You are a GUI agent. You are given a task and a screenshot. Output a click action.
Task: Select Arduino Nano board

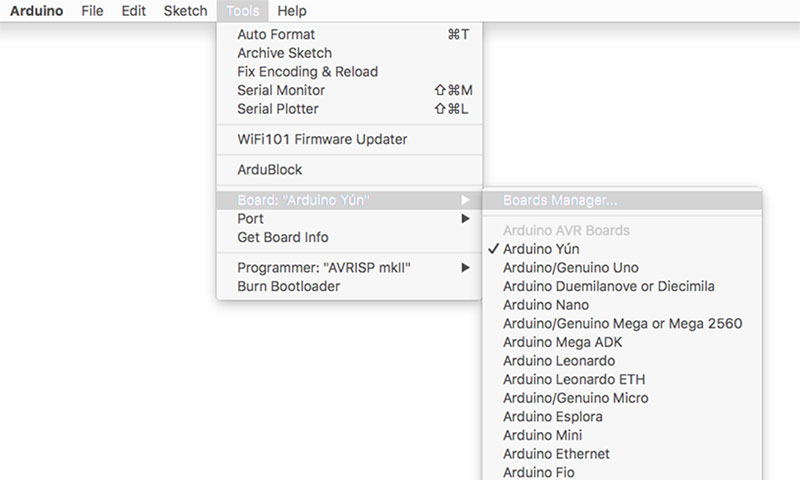pos(546,305)
